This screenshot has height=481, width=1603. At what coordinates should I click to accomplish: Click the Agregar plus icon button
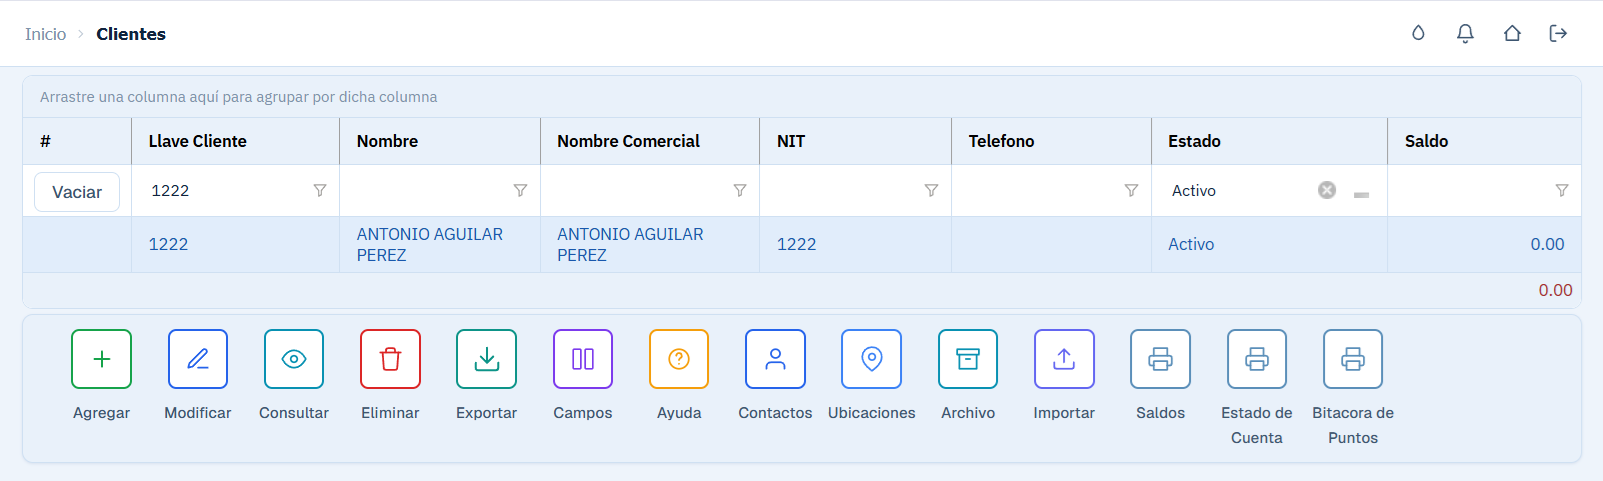(101, 359)
